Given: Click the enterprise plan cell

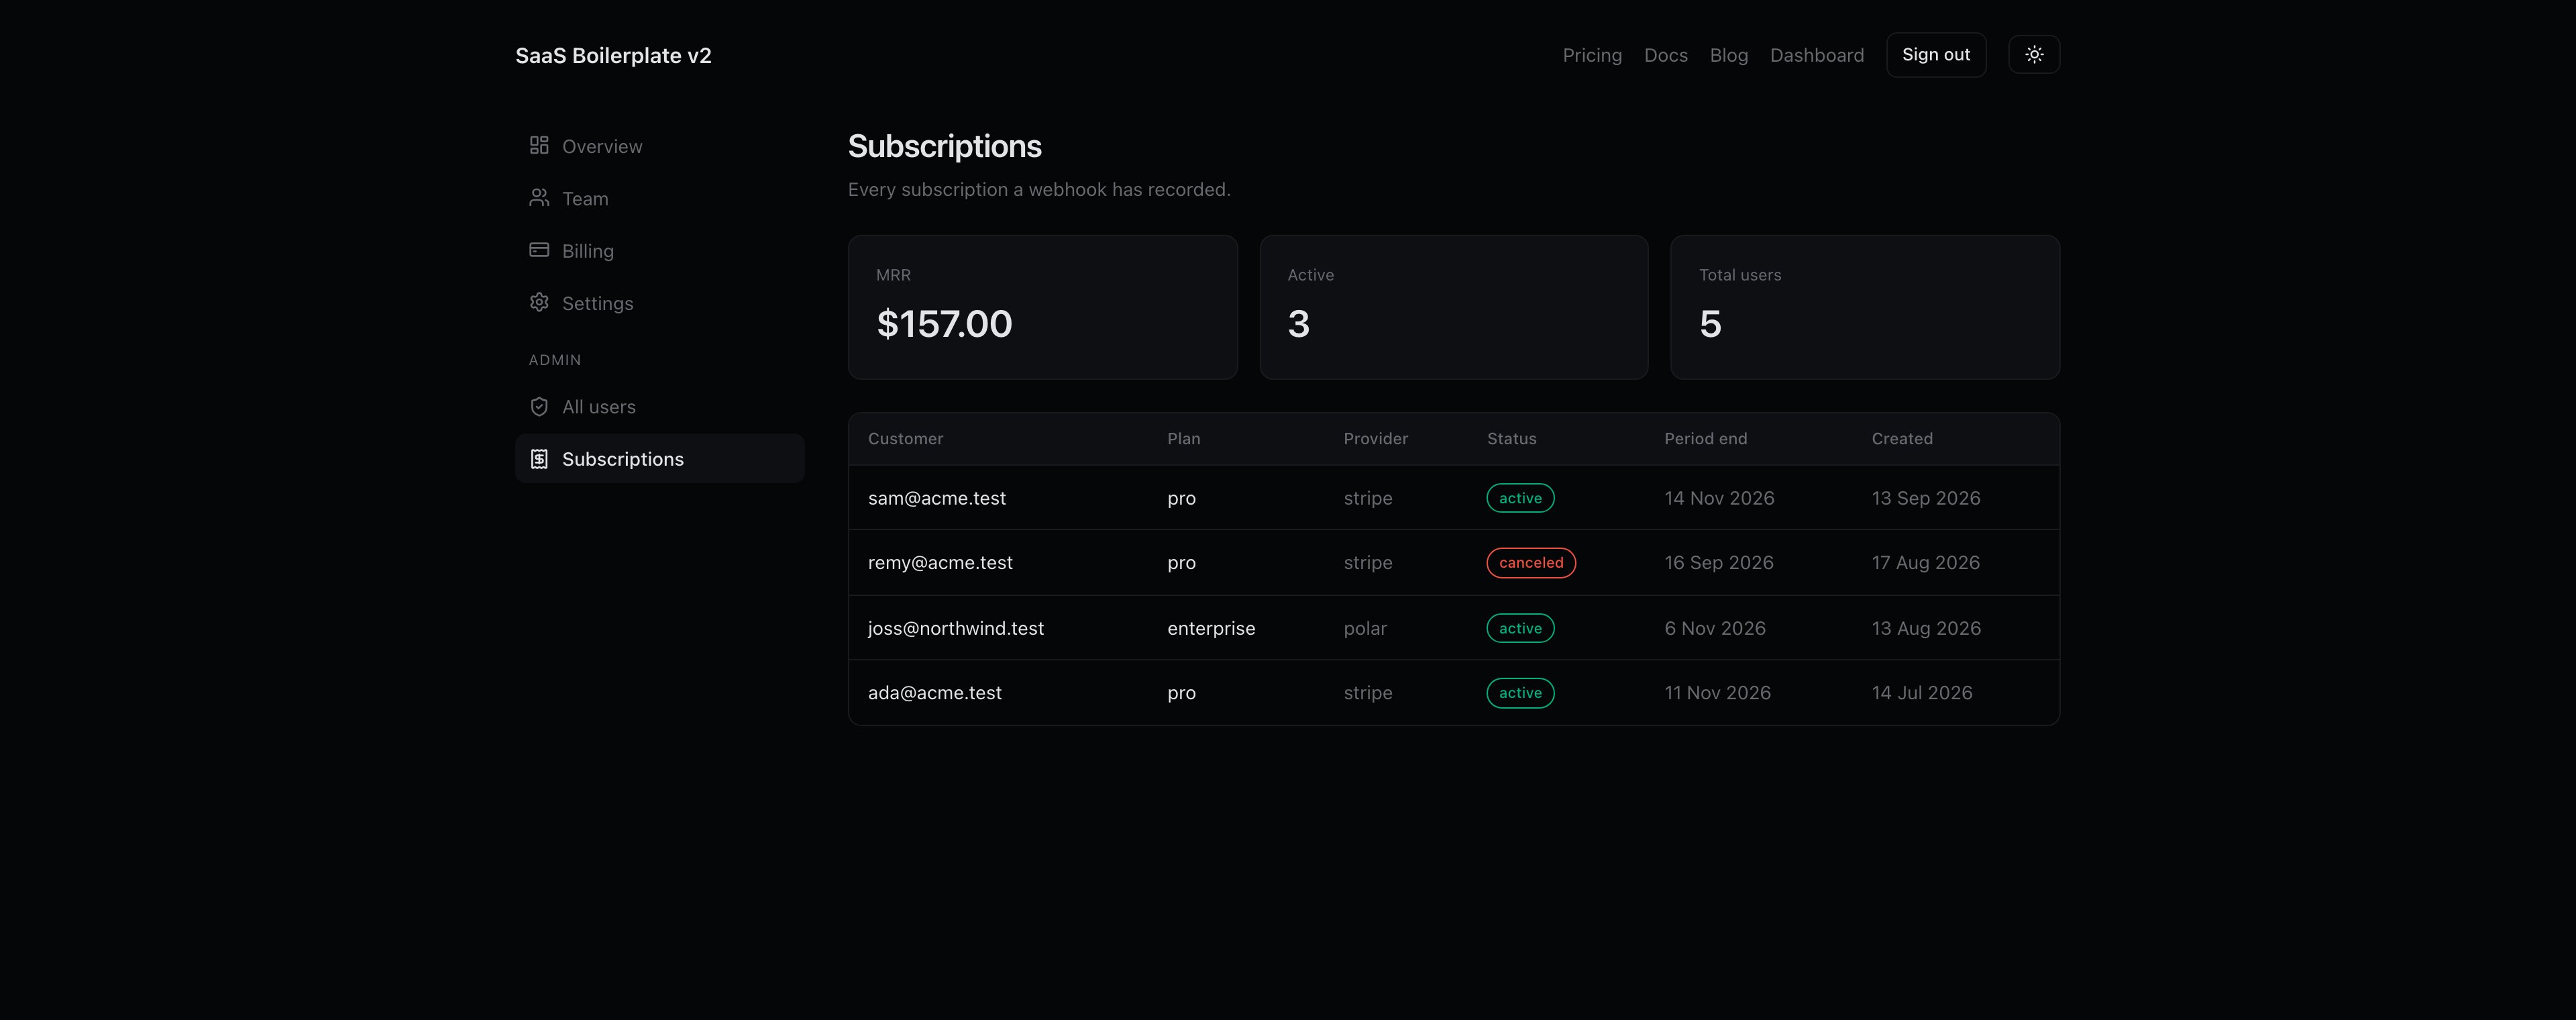Looking at the screenshot, I should pos(1210,628).
